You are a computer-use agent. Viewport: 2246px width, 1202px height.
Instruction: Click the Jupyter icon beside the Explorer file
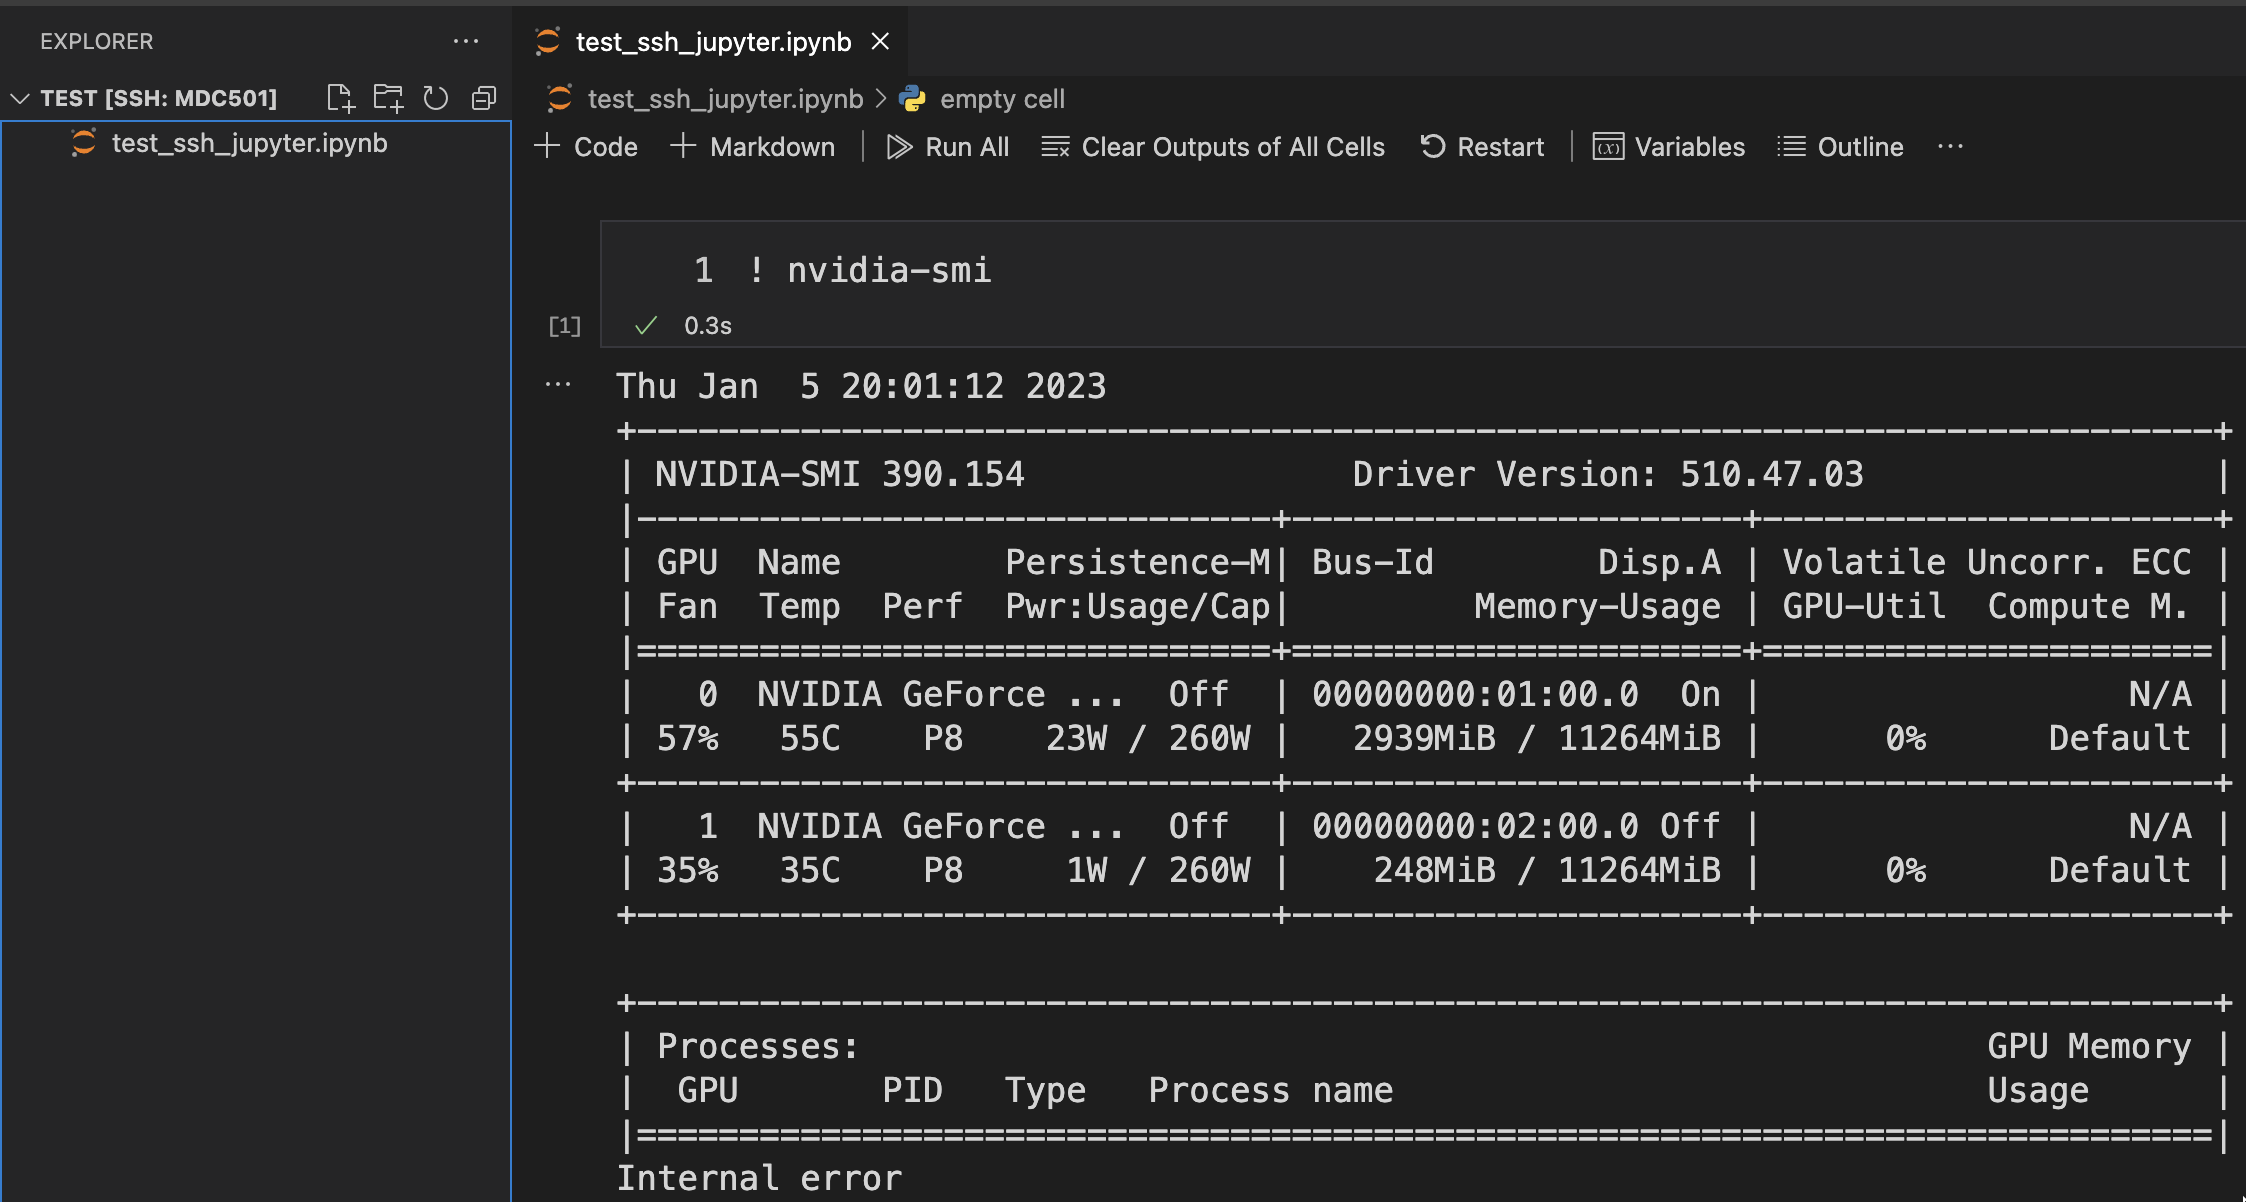[x=84, y=142]
